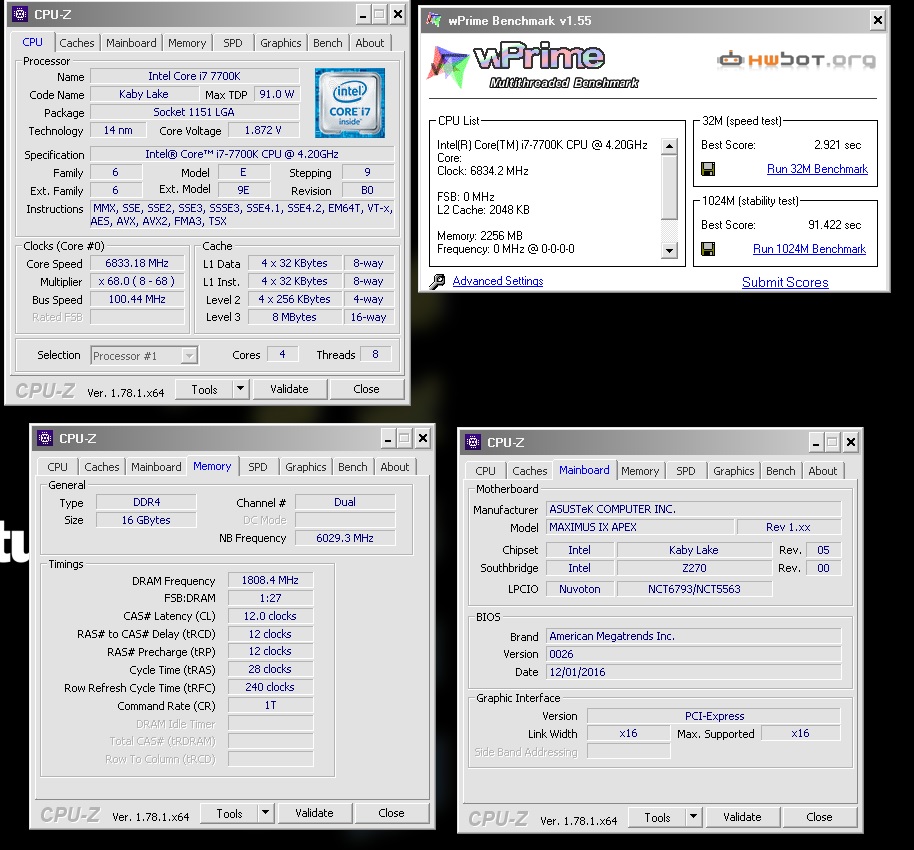Click the 32M best score 2.921 sec
This screenshot has height=850, width=914.
click(x=837, y=145)
